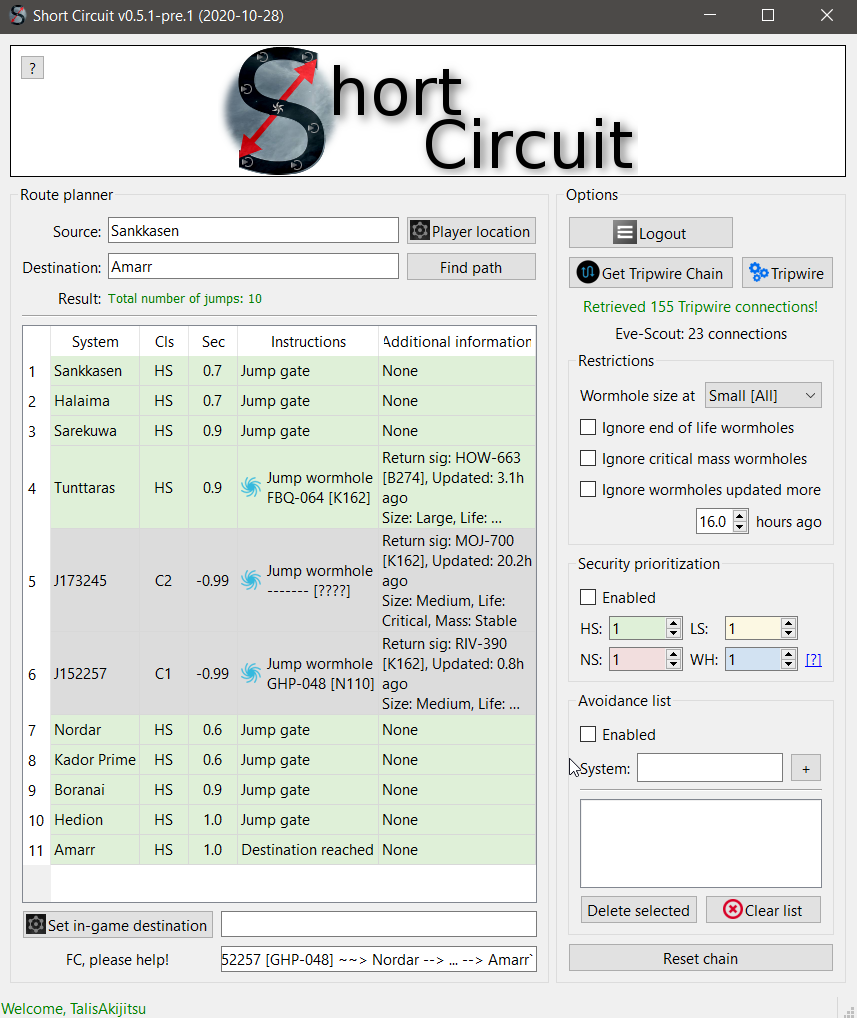Click the hamburger icon on Logout

pos(625,232)
